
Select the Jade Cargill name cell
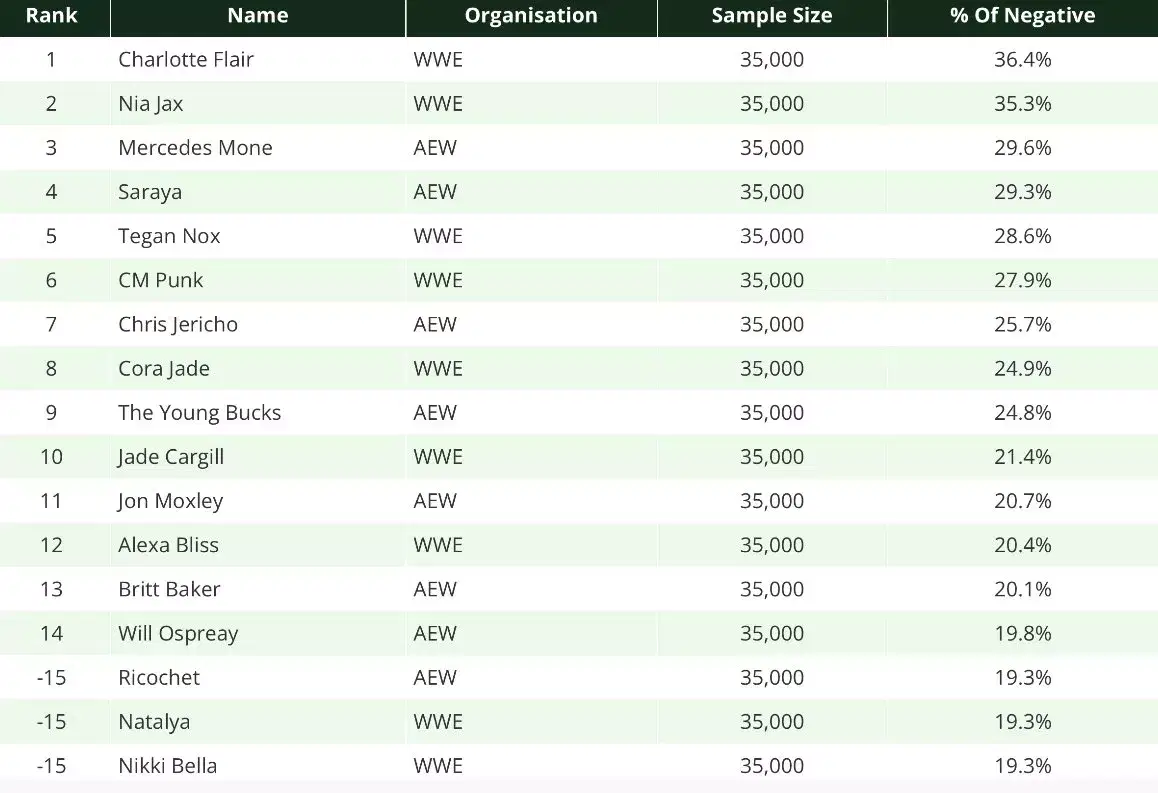171,457
